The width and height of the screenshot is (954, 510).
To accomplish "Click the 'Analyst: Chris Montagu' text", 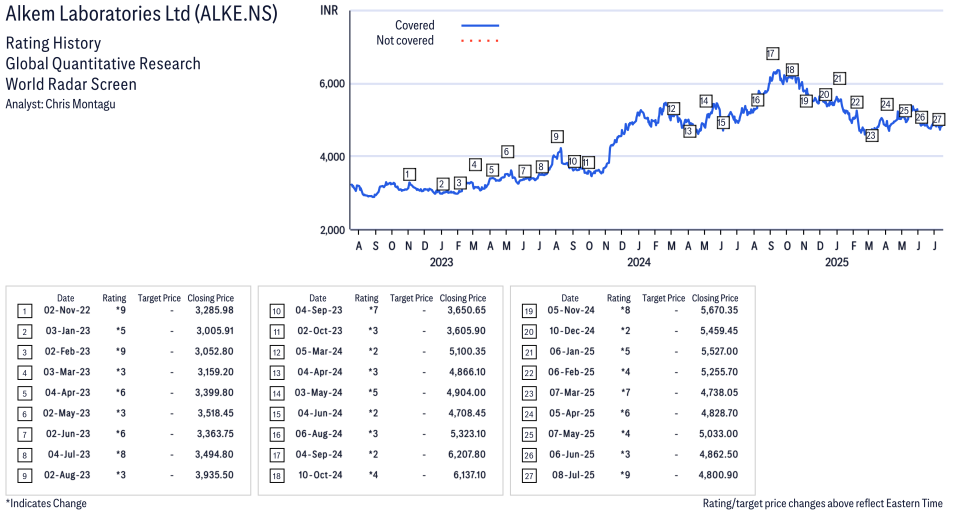I will 60,104.
